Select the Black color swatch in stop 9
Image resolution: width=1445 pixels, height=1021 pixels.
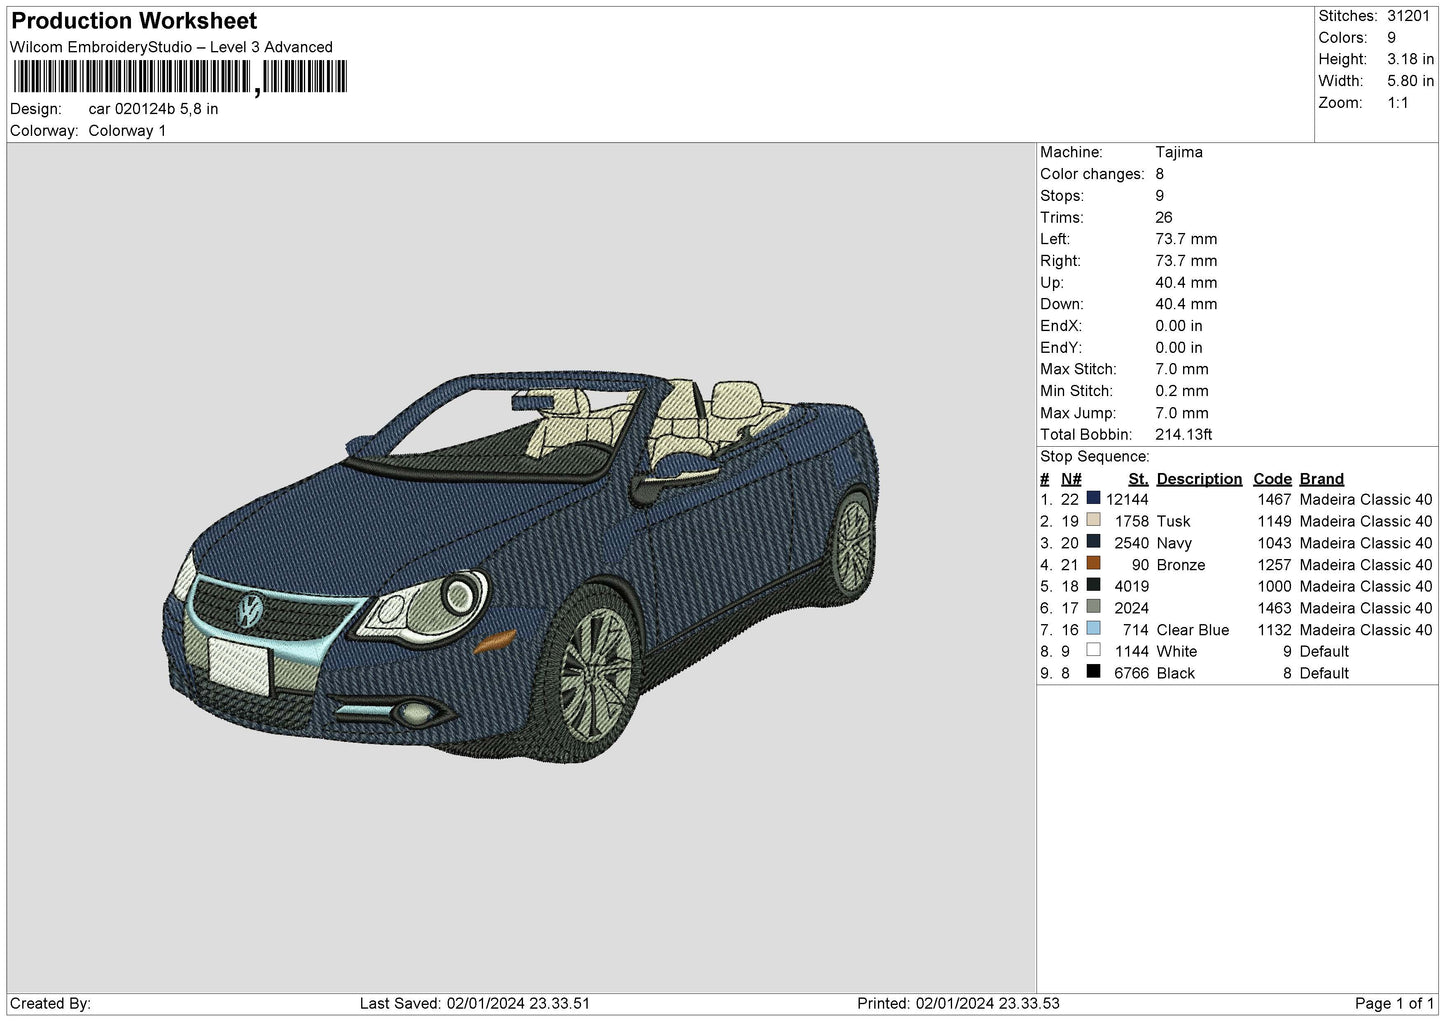pyautogui.click(x=1093, y=672)
